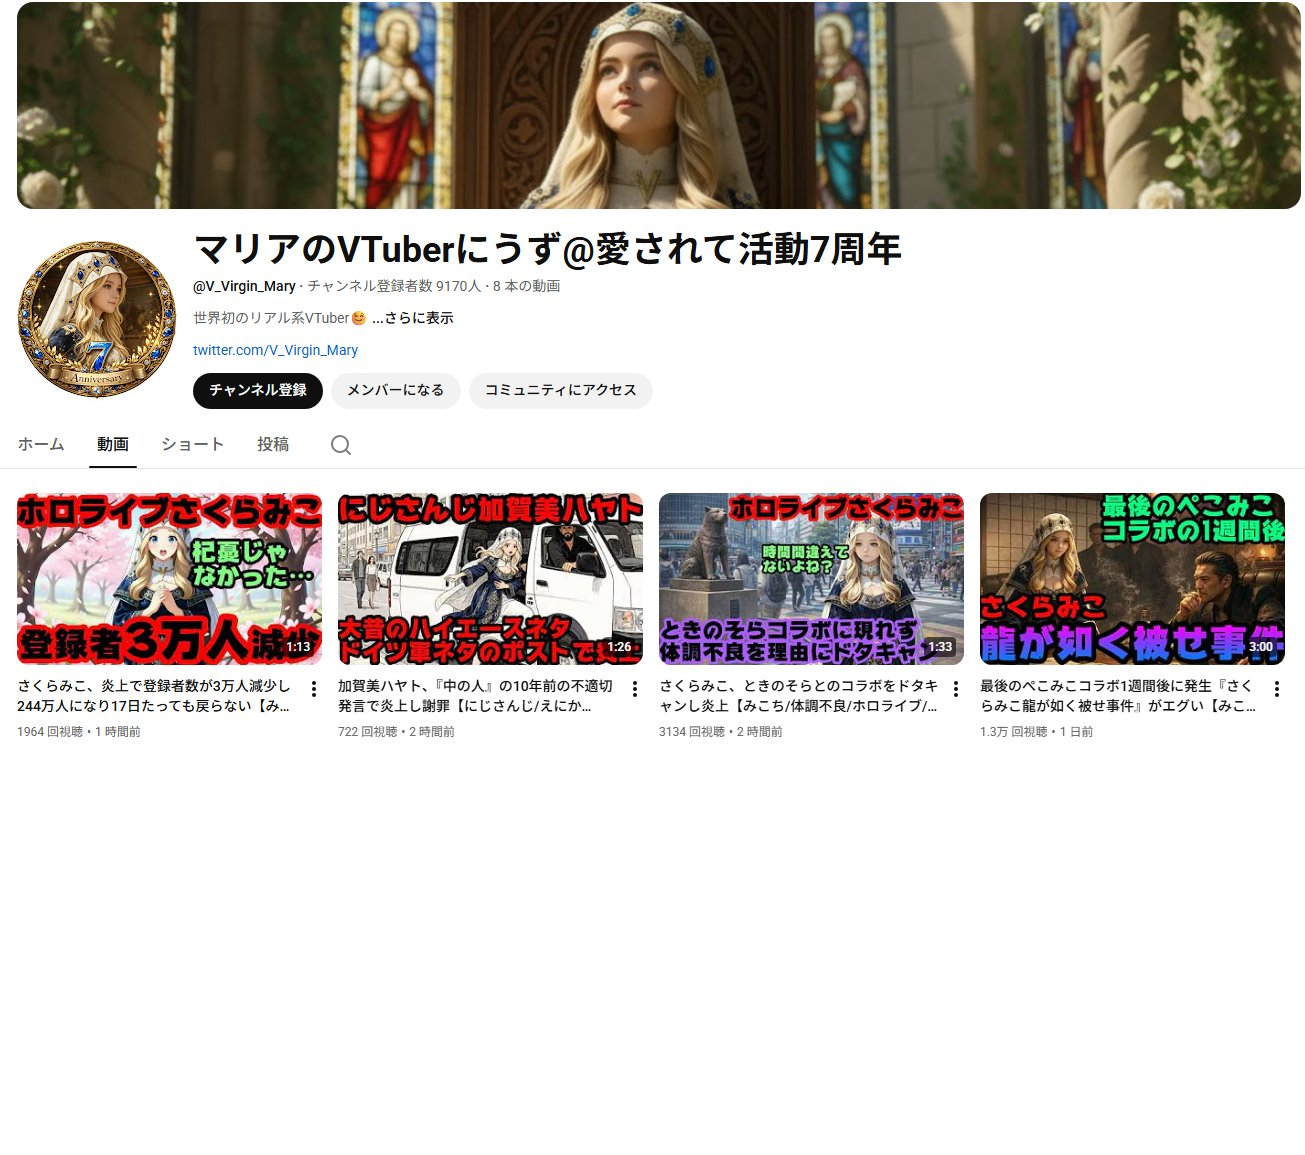Image resolution: width=1305 pixels, height=1155 pixels.
Task: Click video title 最後のぺこみこコラボ1週間後に発生
Action: tap(1118, 696)
